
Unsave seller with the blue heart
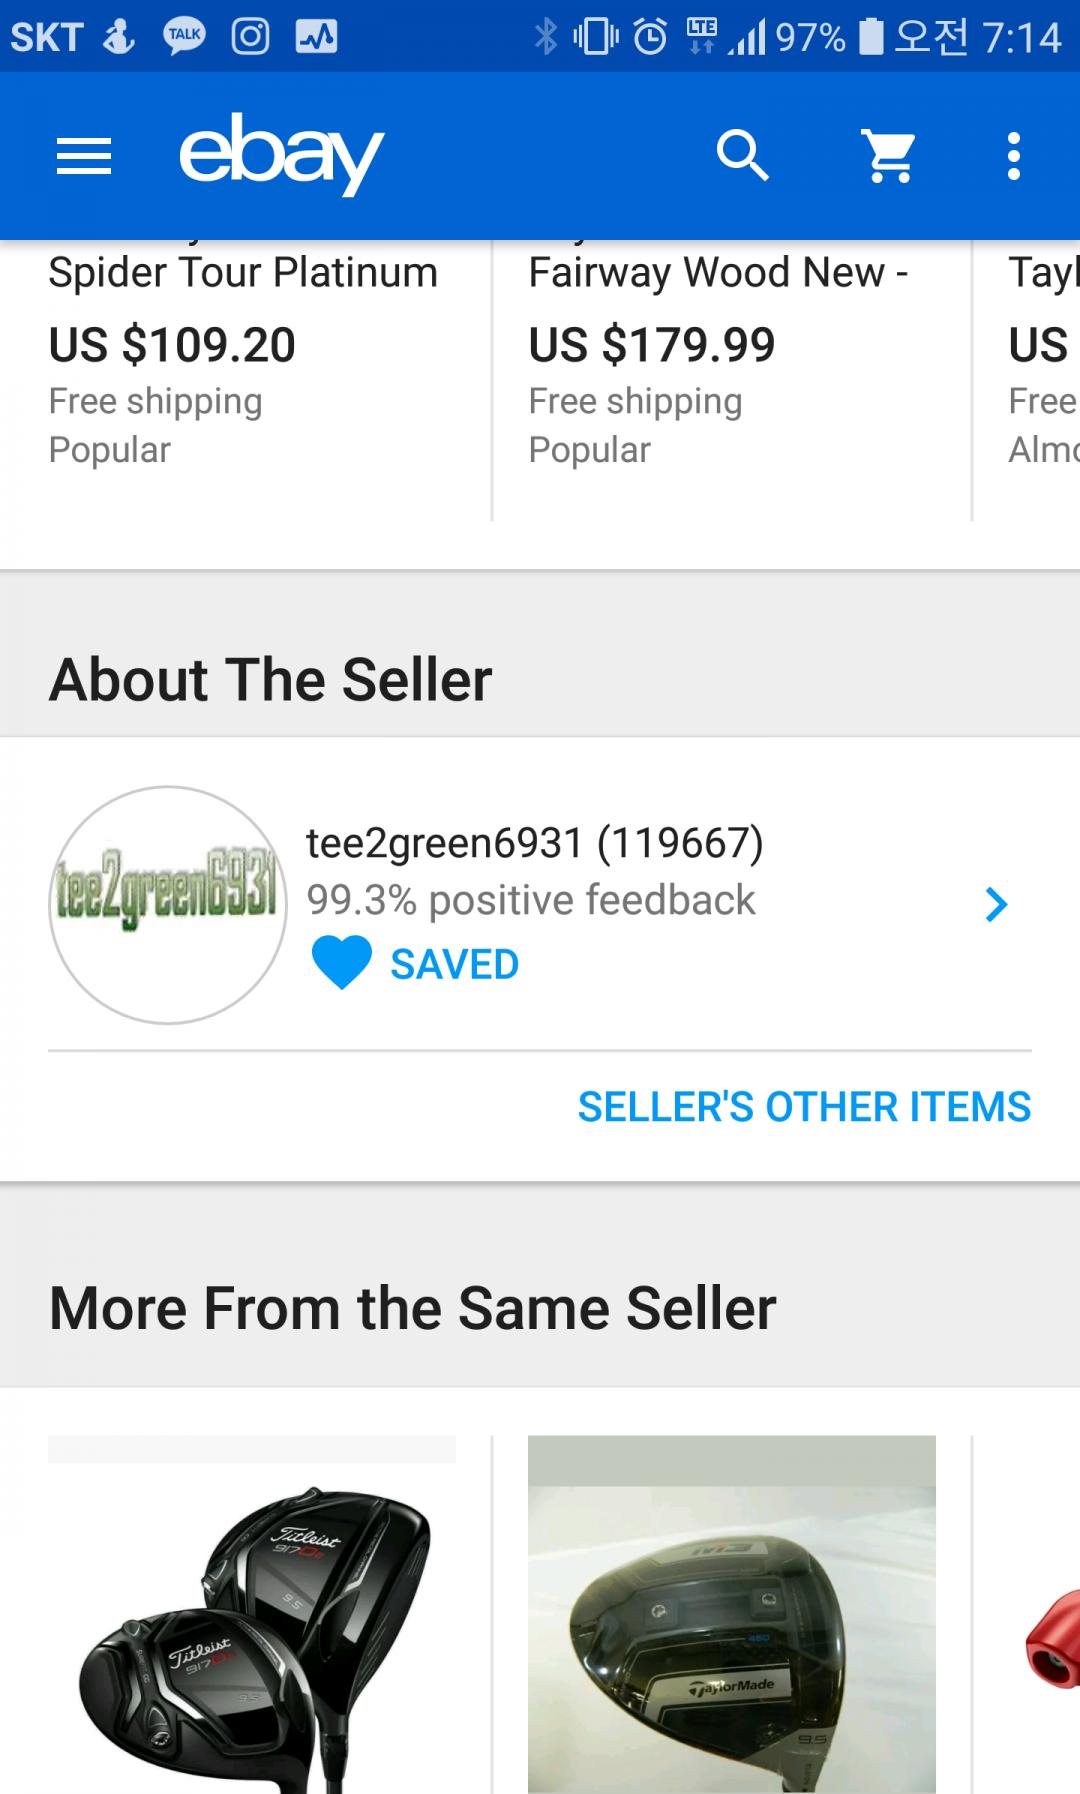click(x=342, y=963)
